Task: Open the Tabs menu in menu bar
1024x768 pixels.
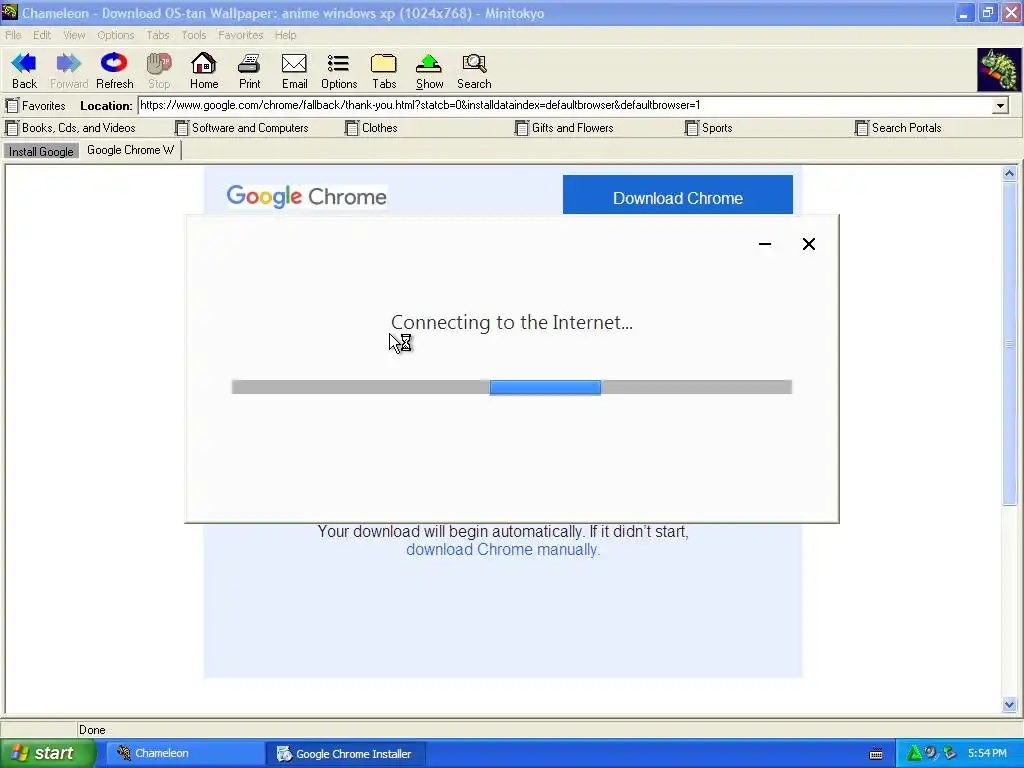Action: coord(157,35)
